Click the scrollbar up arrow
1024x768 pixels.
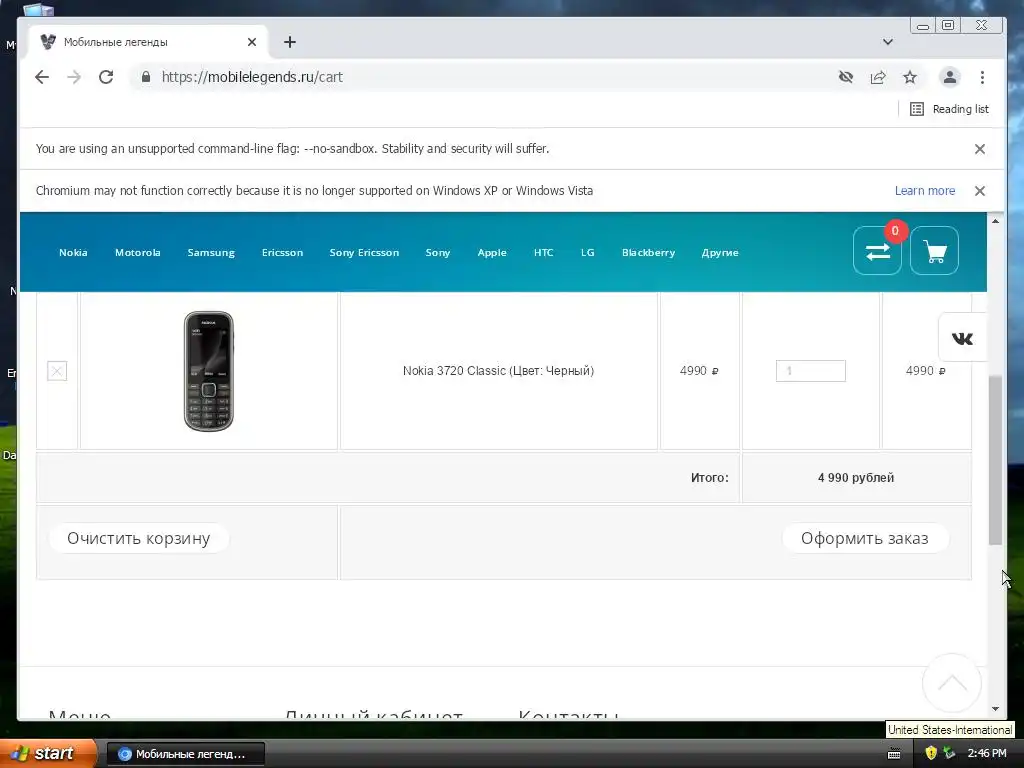coord(995,221)
